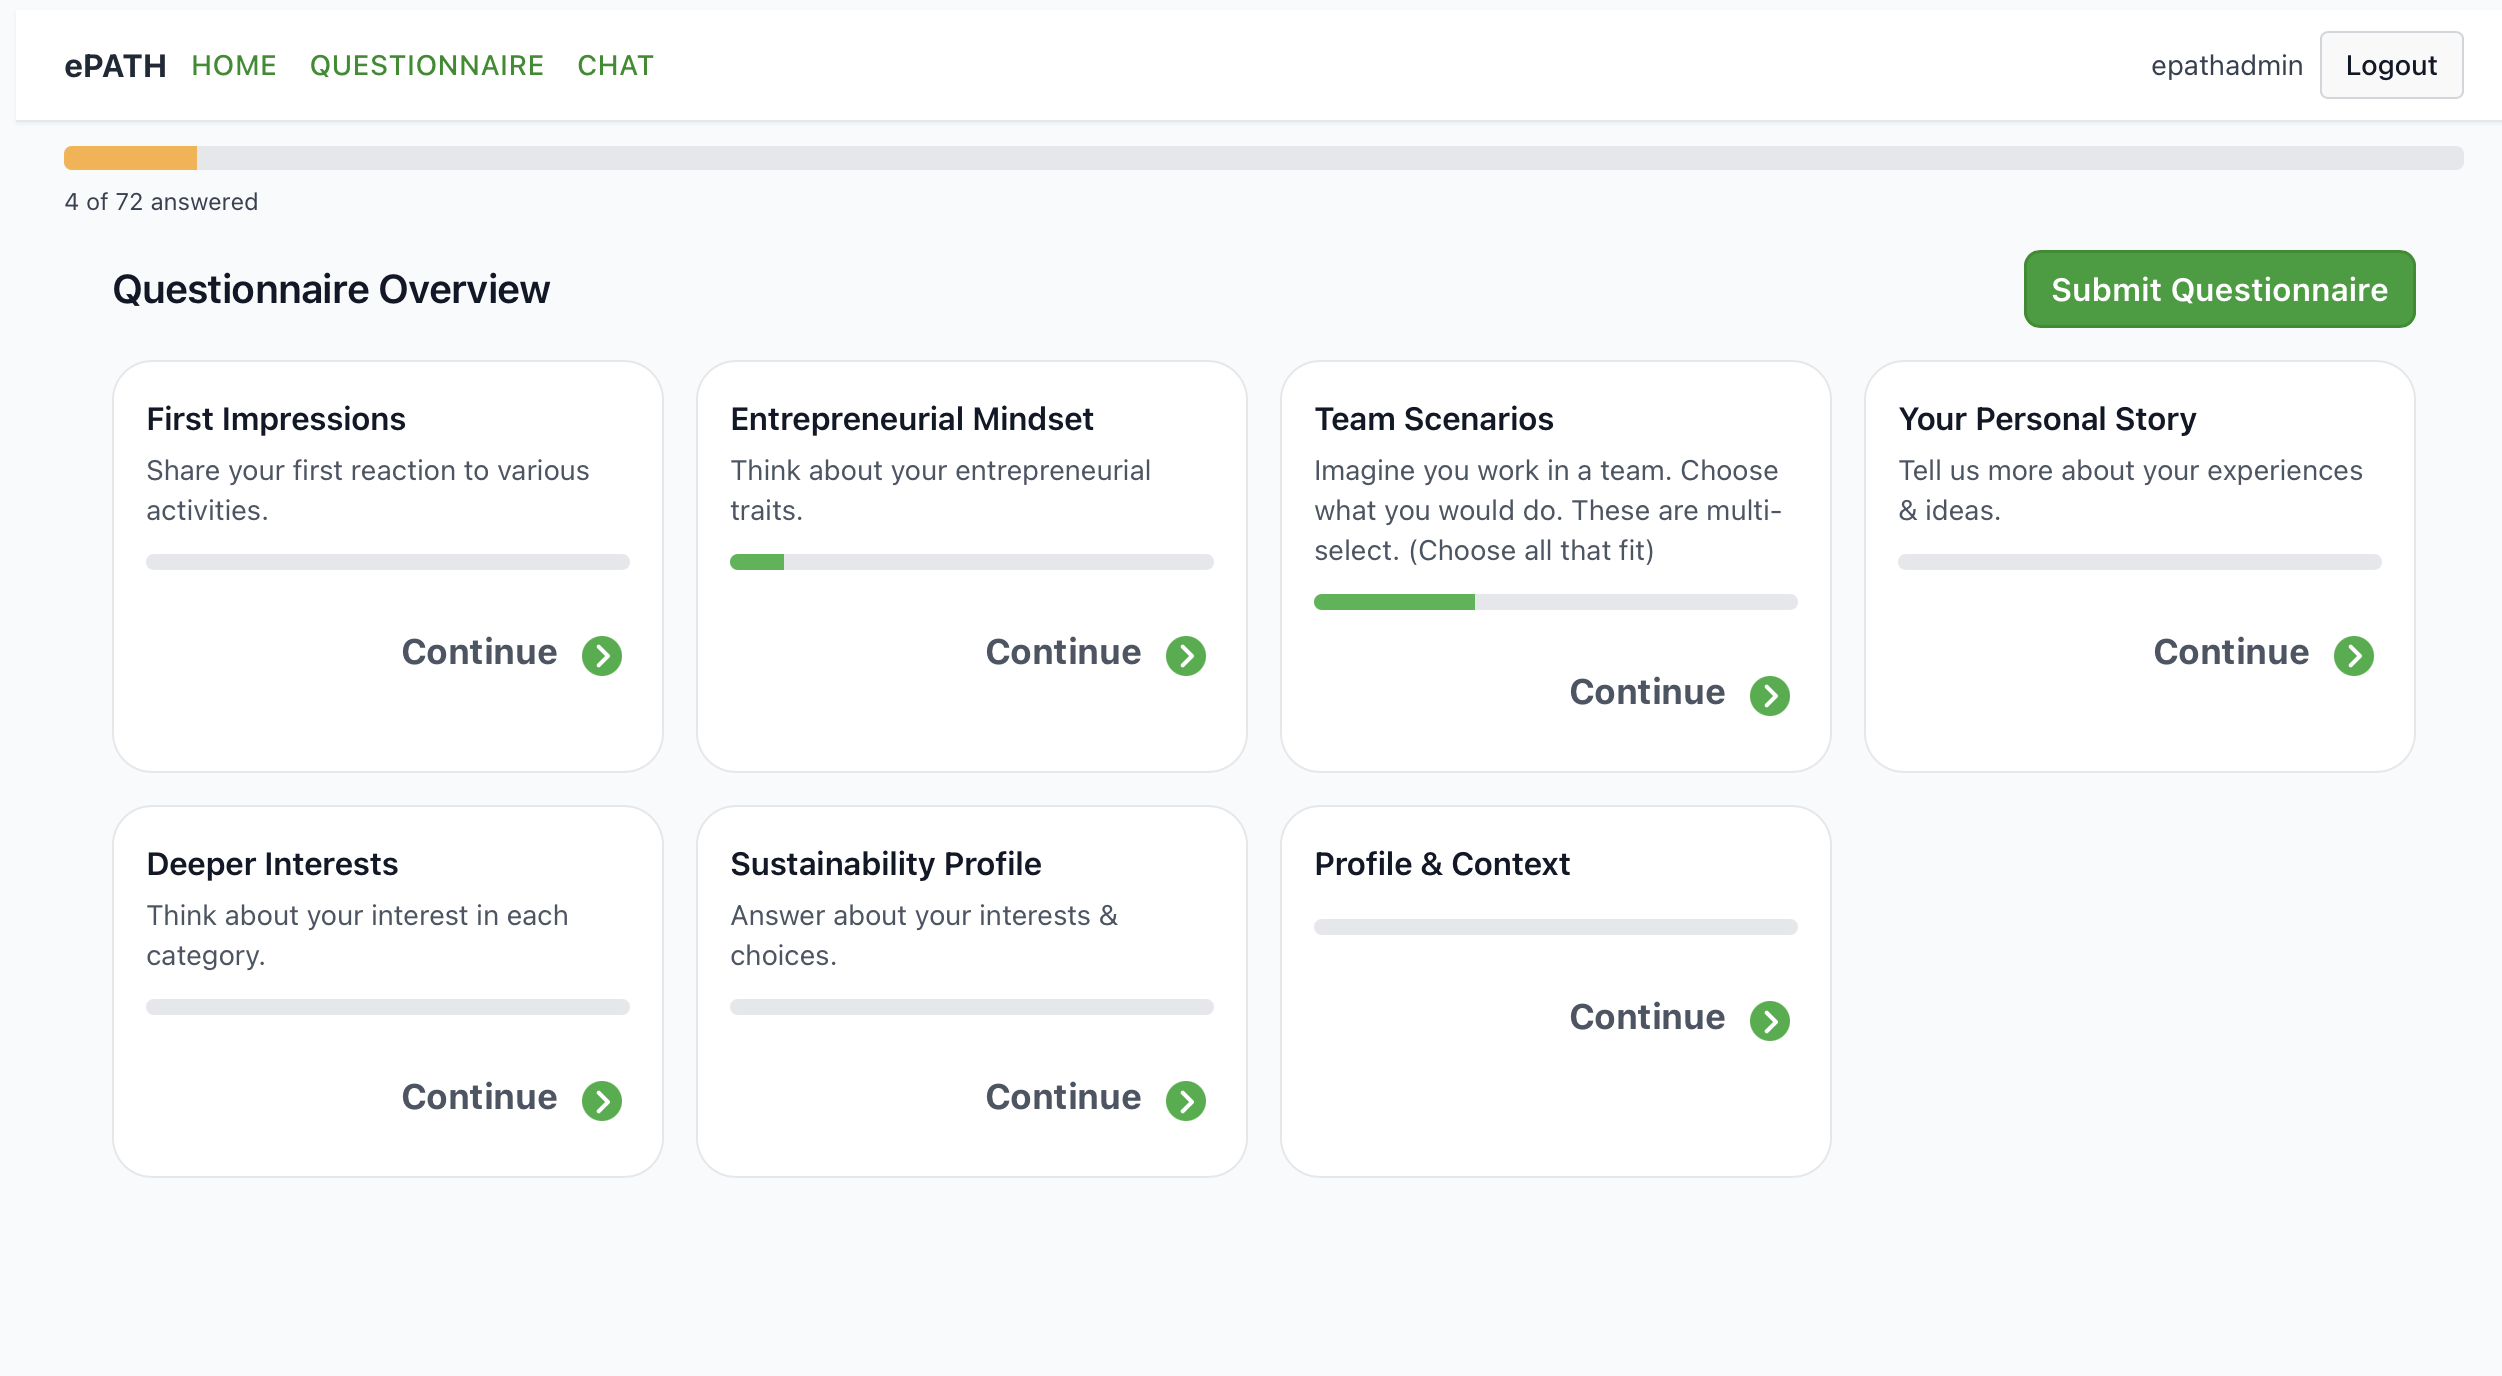Click the epathadmin username label
The height and width of the screenshot is (1376, 2502).
click(x=2226, y=66)
